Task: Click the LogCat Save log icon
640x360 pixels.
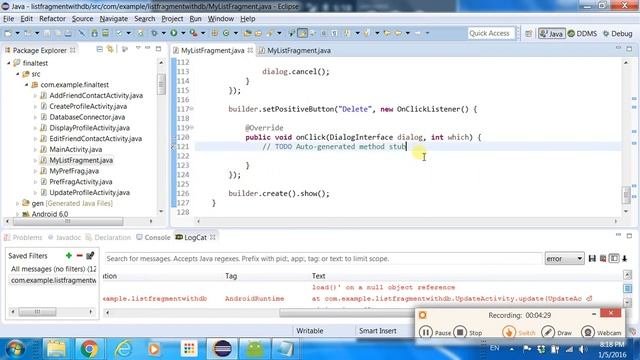Action: pyautogui.click(x=592, y=258)
